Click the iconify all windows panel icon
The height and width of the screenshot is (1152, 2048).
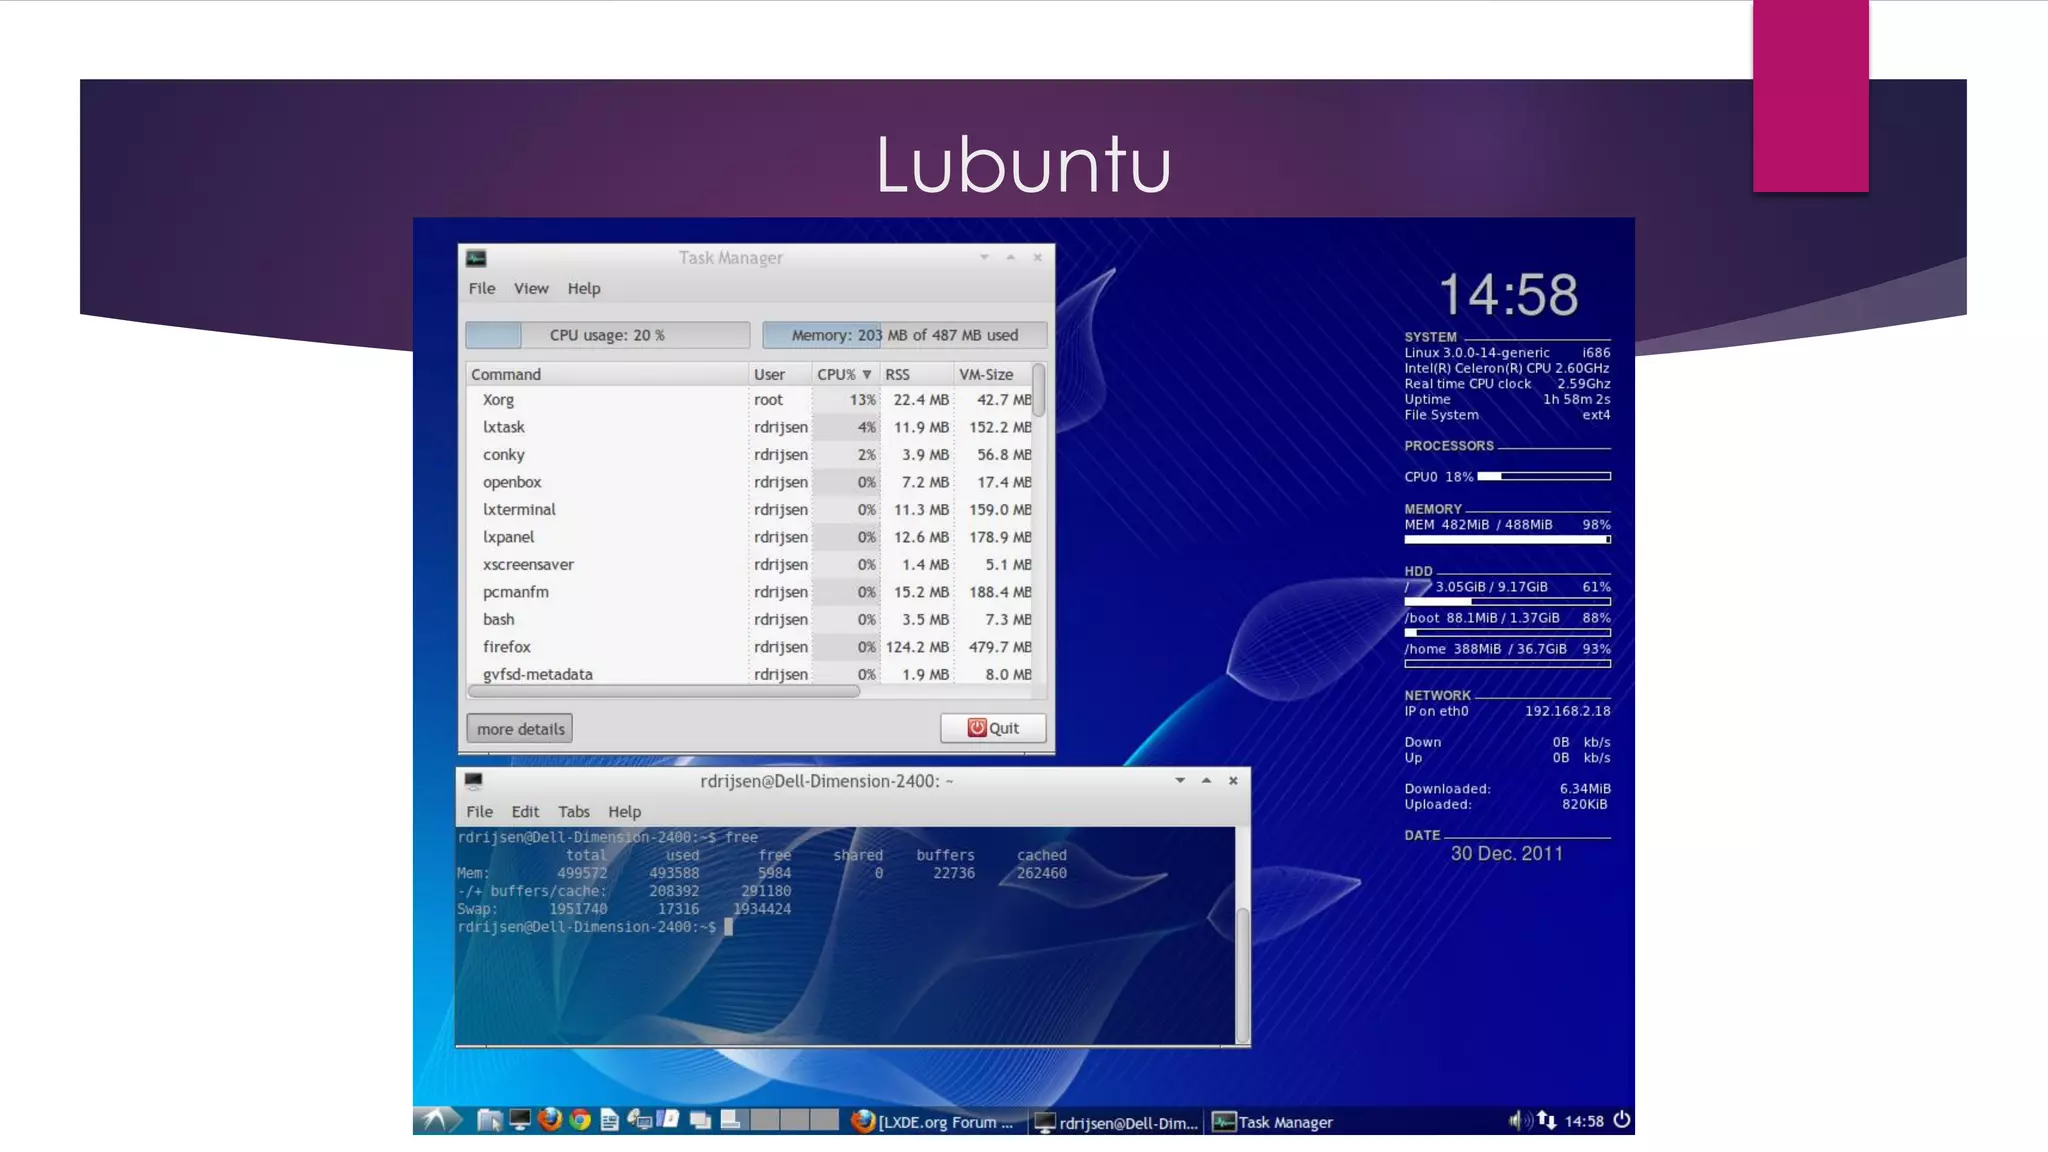700,1120
